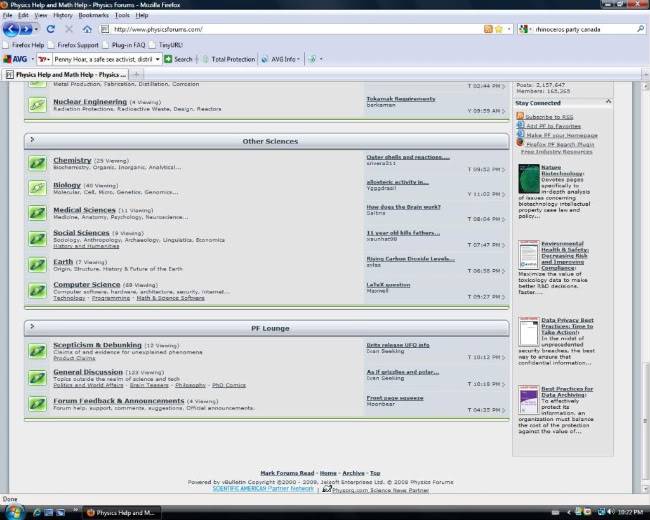Open the Data Privacy Best Practices thumbnail
Image resolution: width=650 pixels, height=520 pixels.
(529, 332)
